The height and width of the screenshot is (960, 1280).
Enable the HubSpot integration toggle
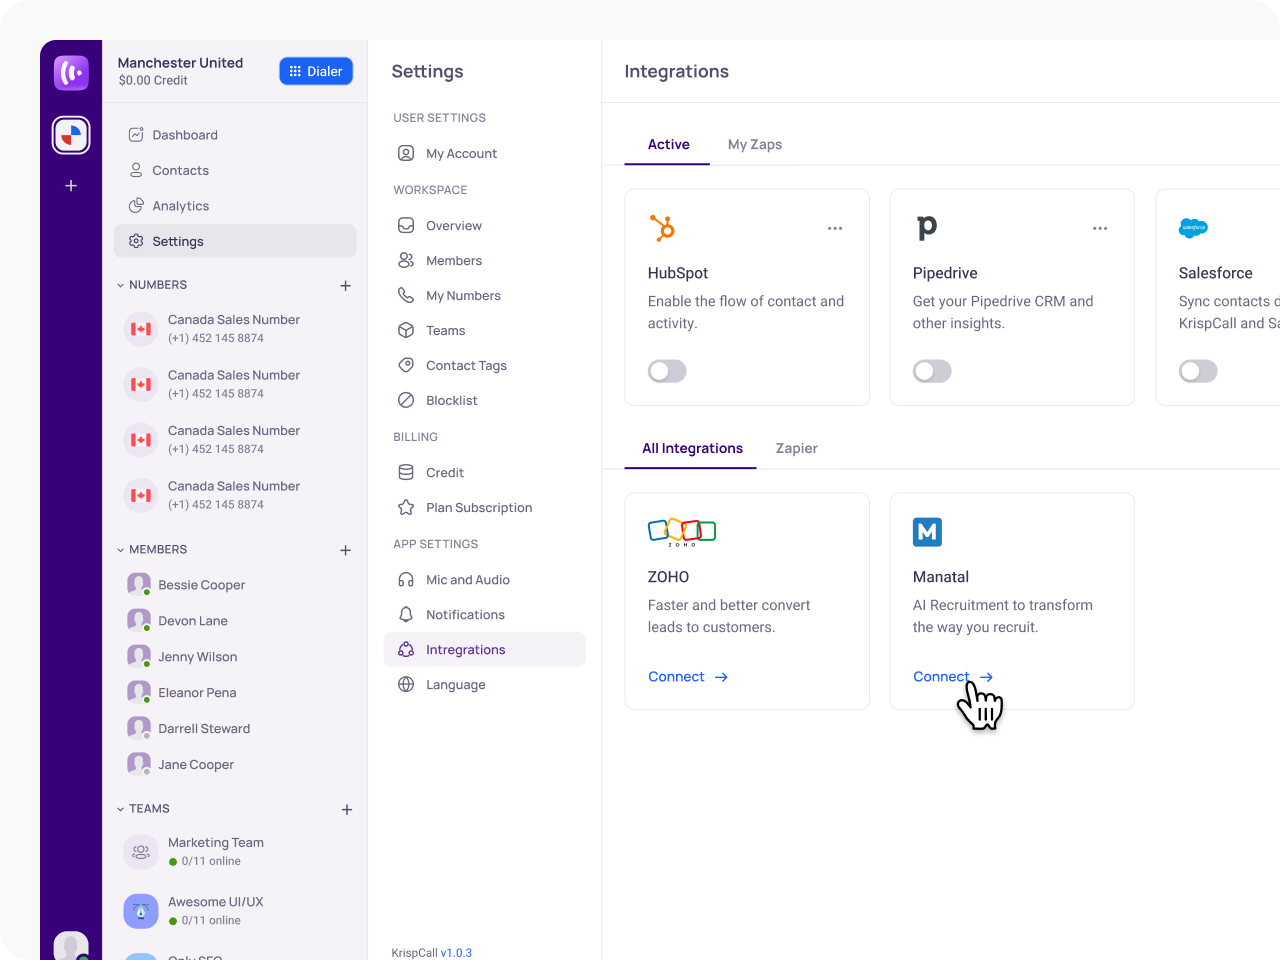click(x=667, y=371)
